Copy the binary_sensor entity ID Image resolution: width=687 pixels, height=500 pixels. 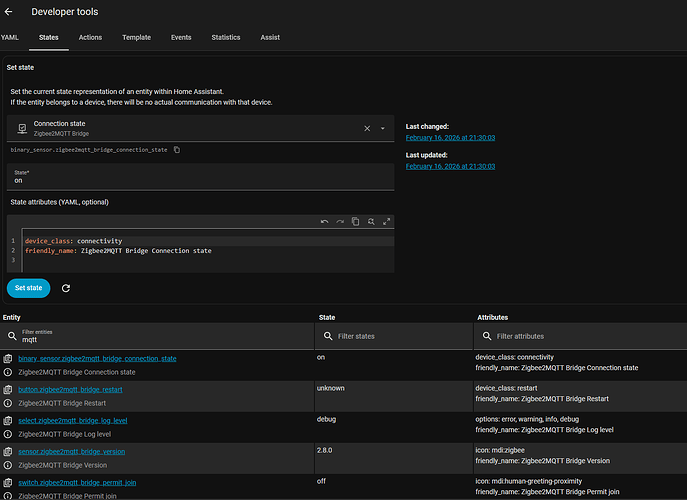pyautogui.click(x=177, y=150)
